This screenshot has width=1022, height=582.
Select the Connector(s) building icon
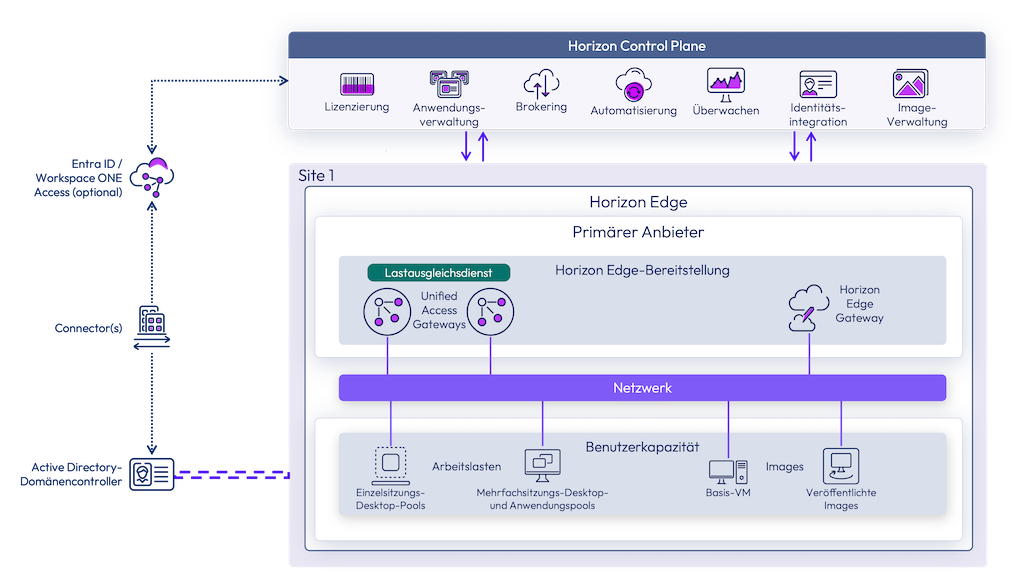coord(152,328)
